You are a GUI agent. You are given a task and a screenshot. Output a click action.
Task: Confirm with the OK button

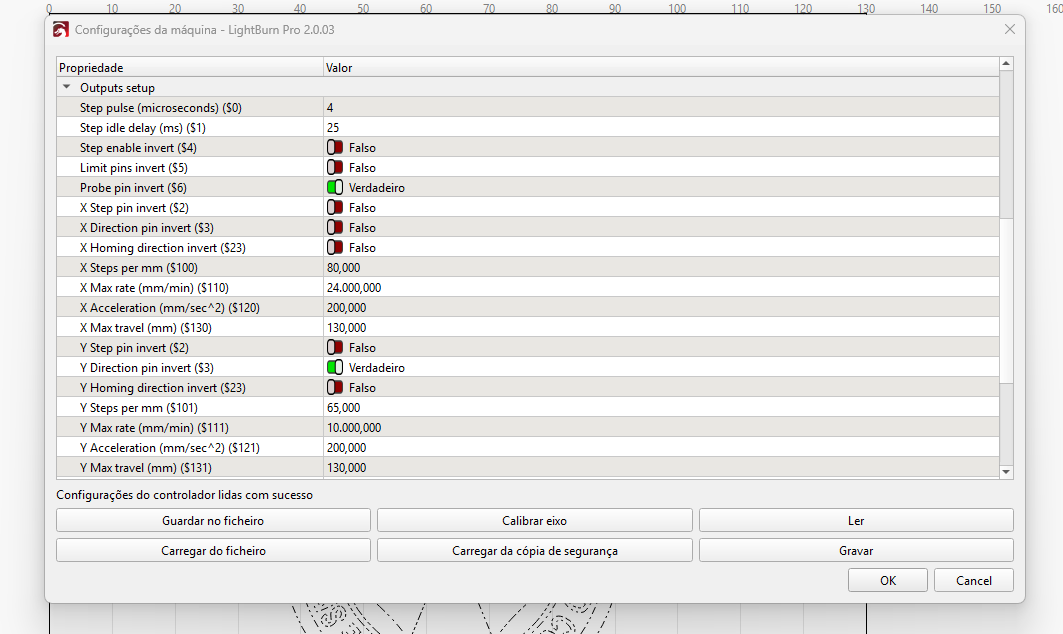click(887, 580)
